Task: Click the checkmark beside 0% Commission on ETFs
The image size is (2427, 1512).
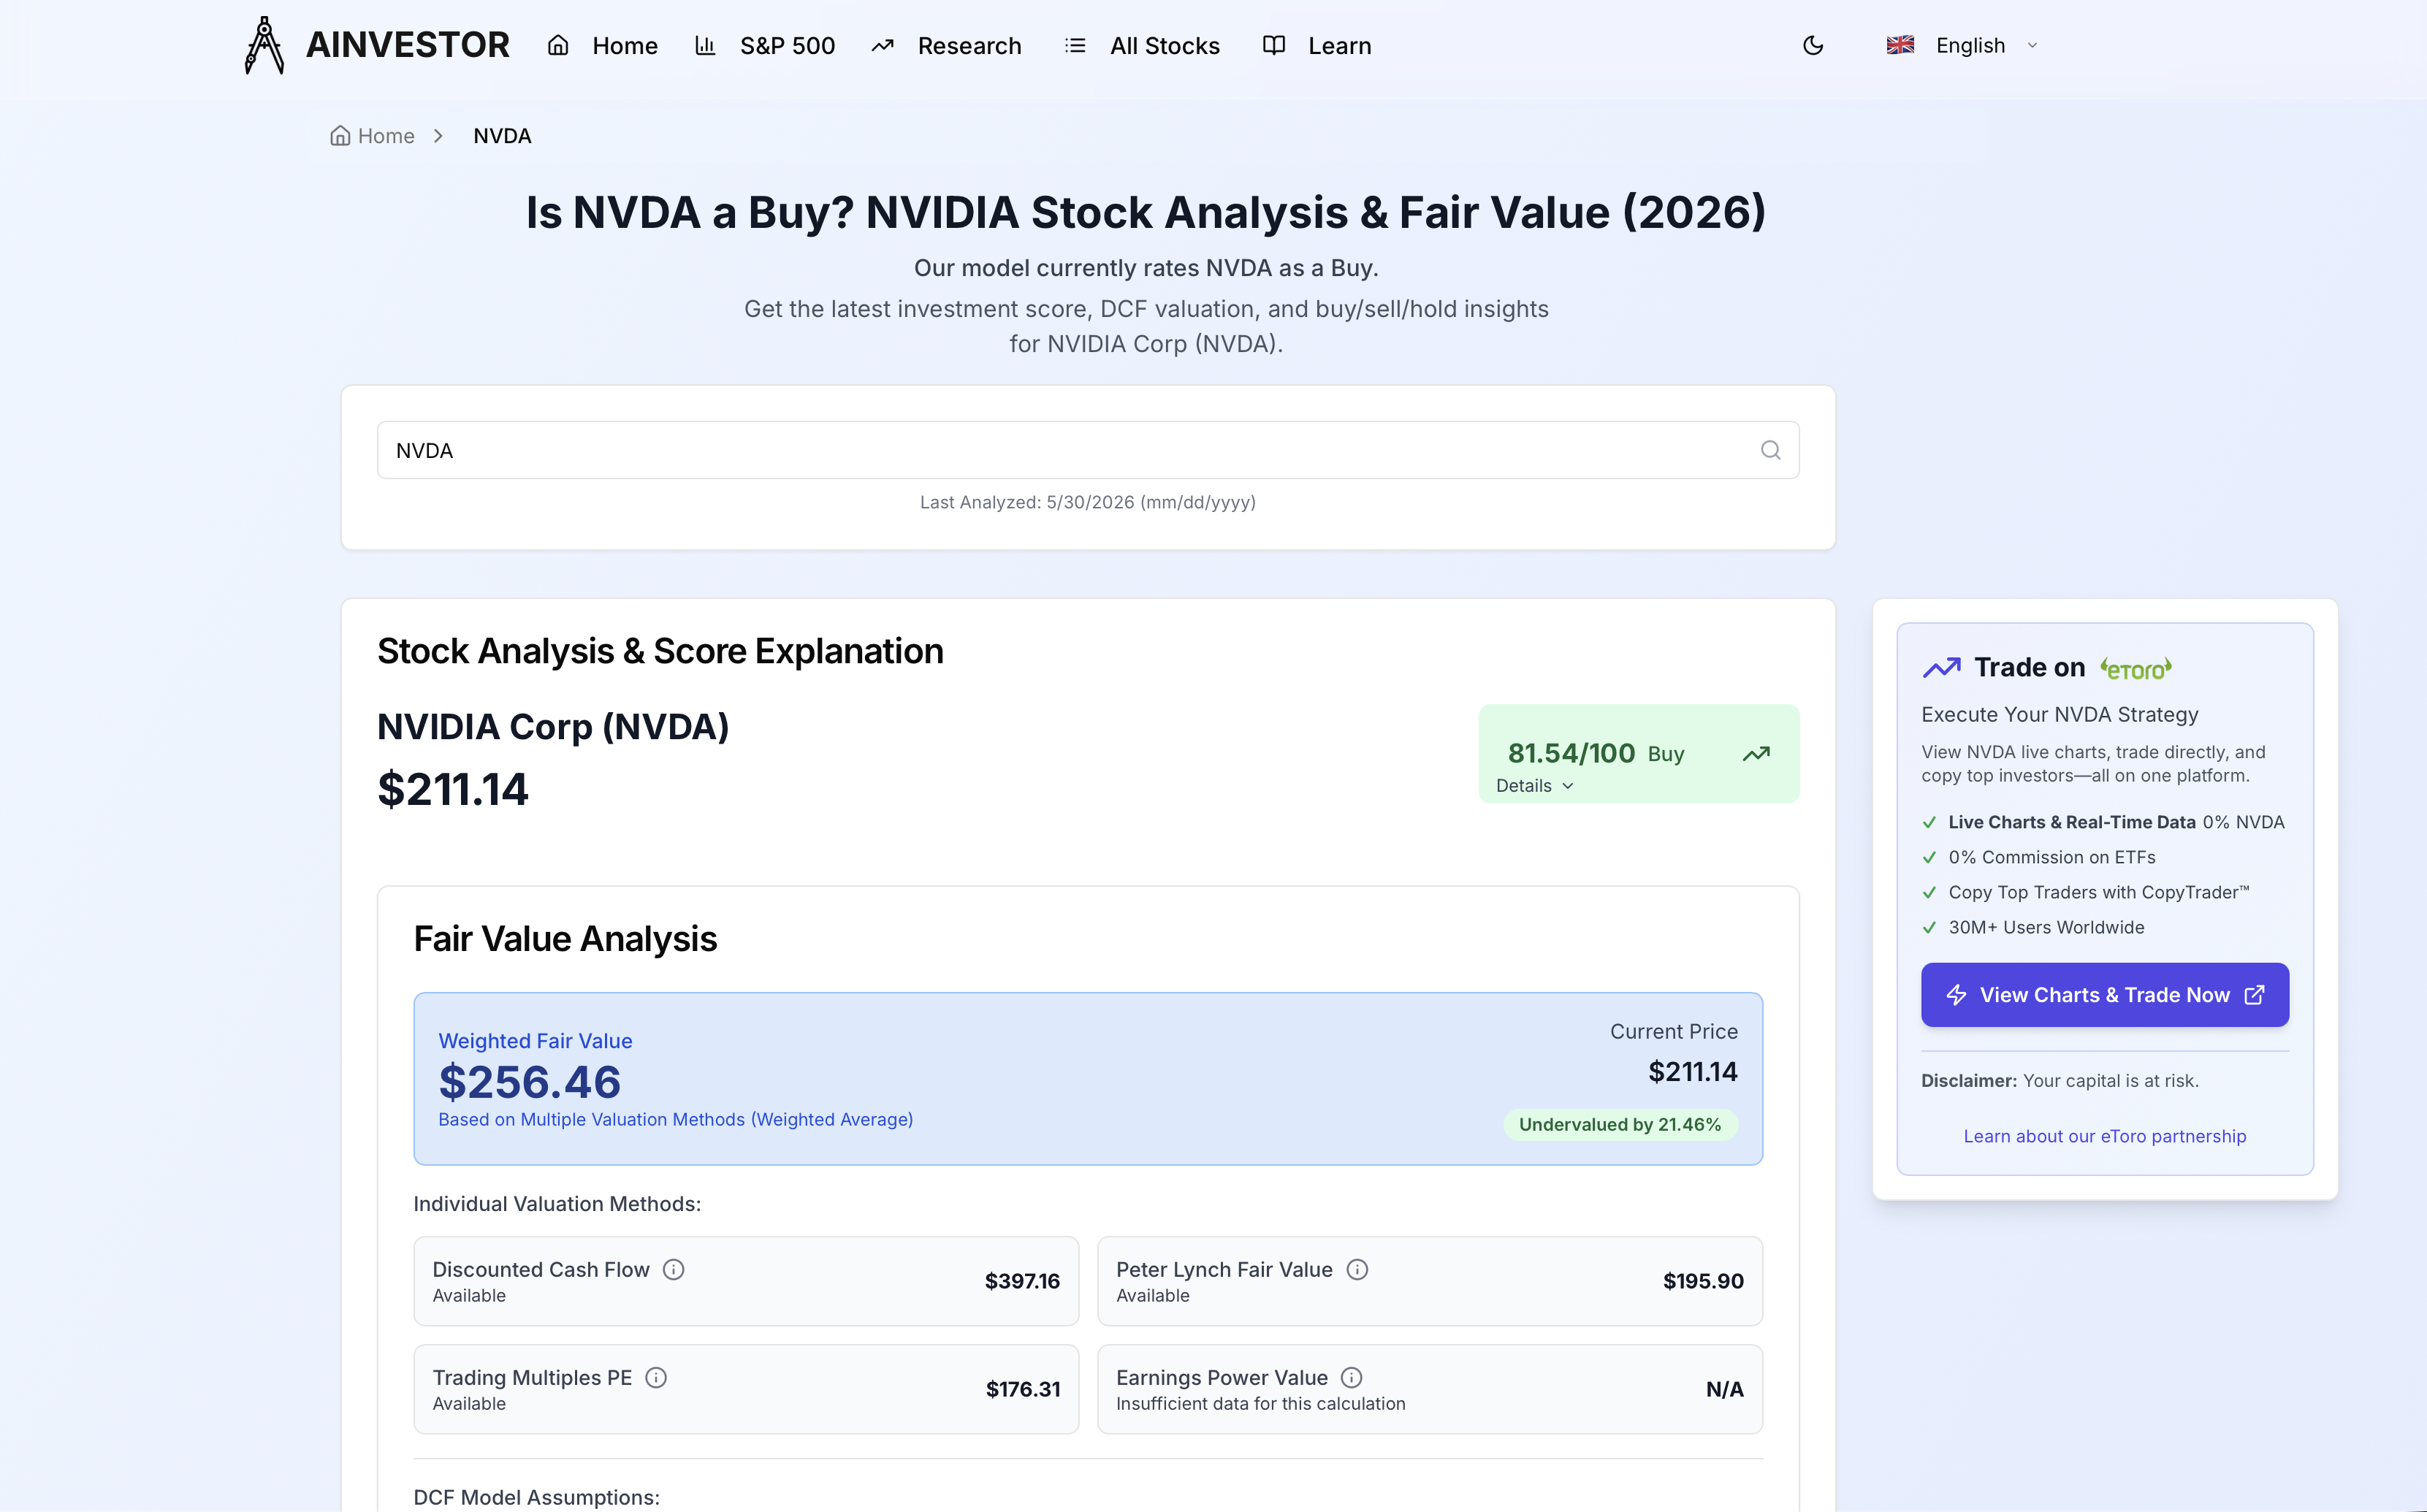Action: point(1930,857)
